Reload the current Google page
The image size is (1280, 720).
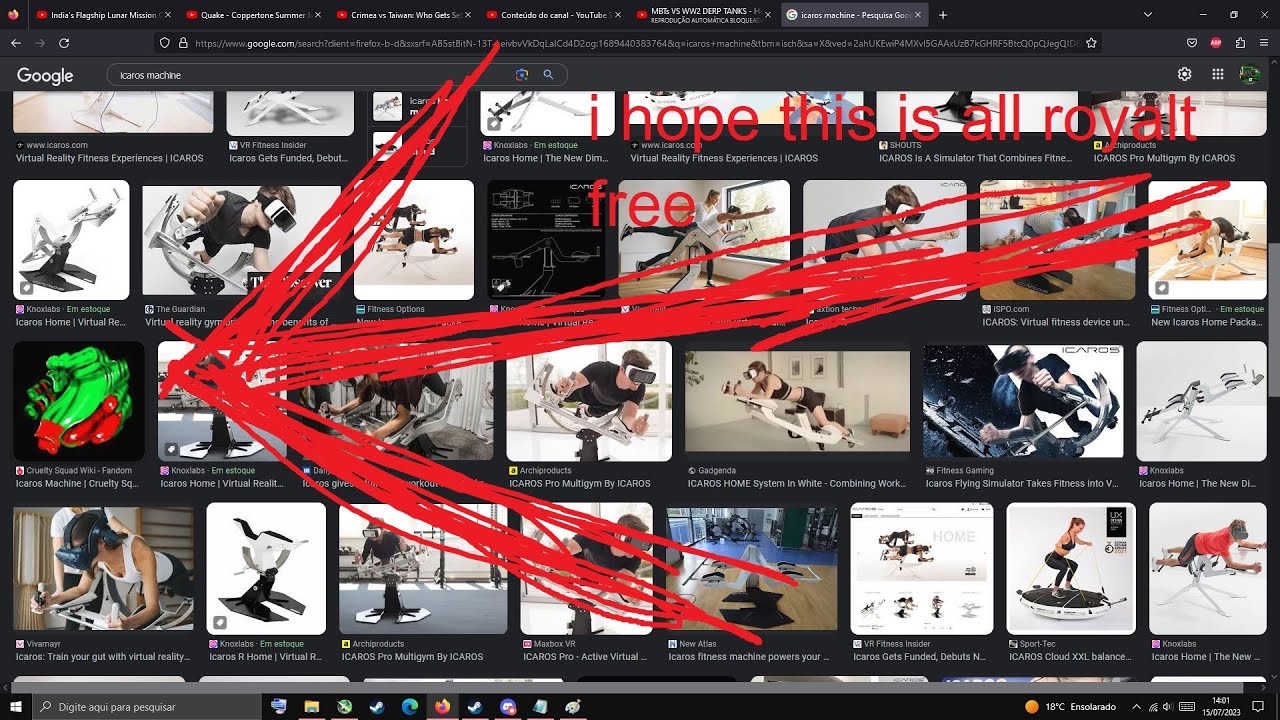click(64, 43)
